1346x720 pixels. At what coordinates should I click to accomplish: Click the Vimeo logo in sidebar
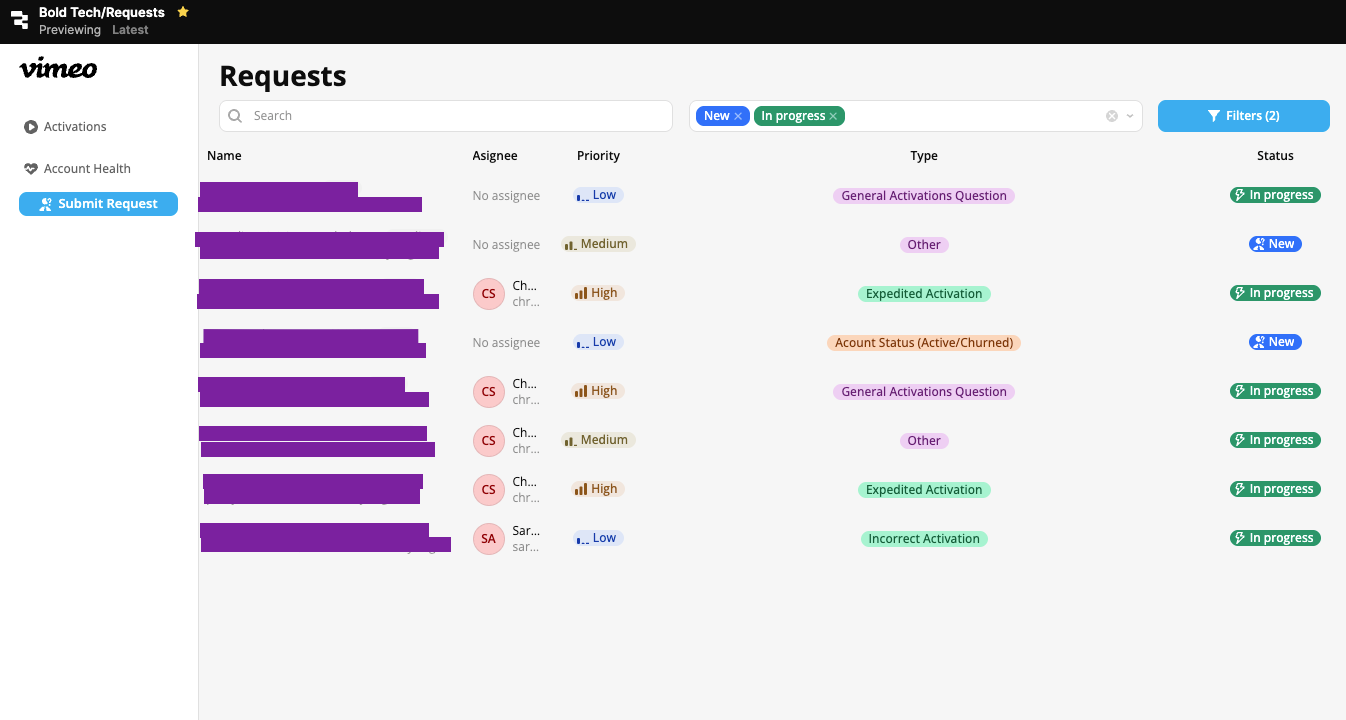tap(58, 69)
